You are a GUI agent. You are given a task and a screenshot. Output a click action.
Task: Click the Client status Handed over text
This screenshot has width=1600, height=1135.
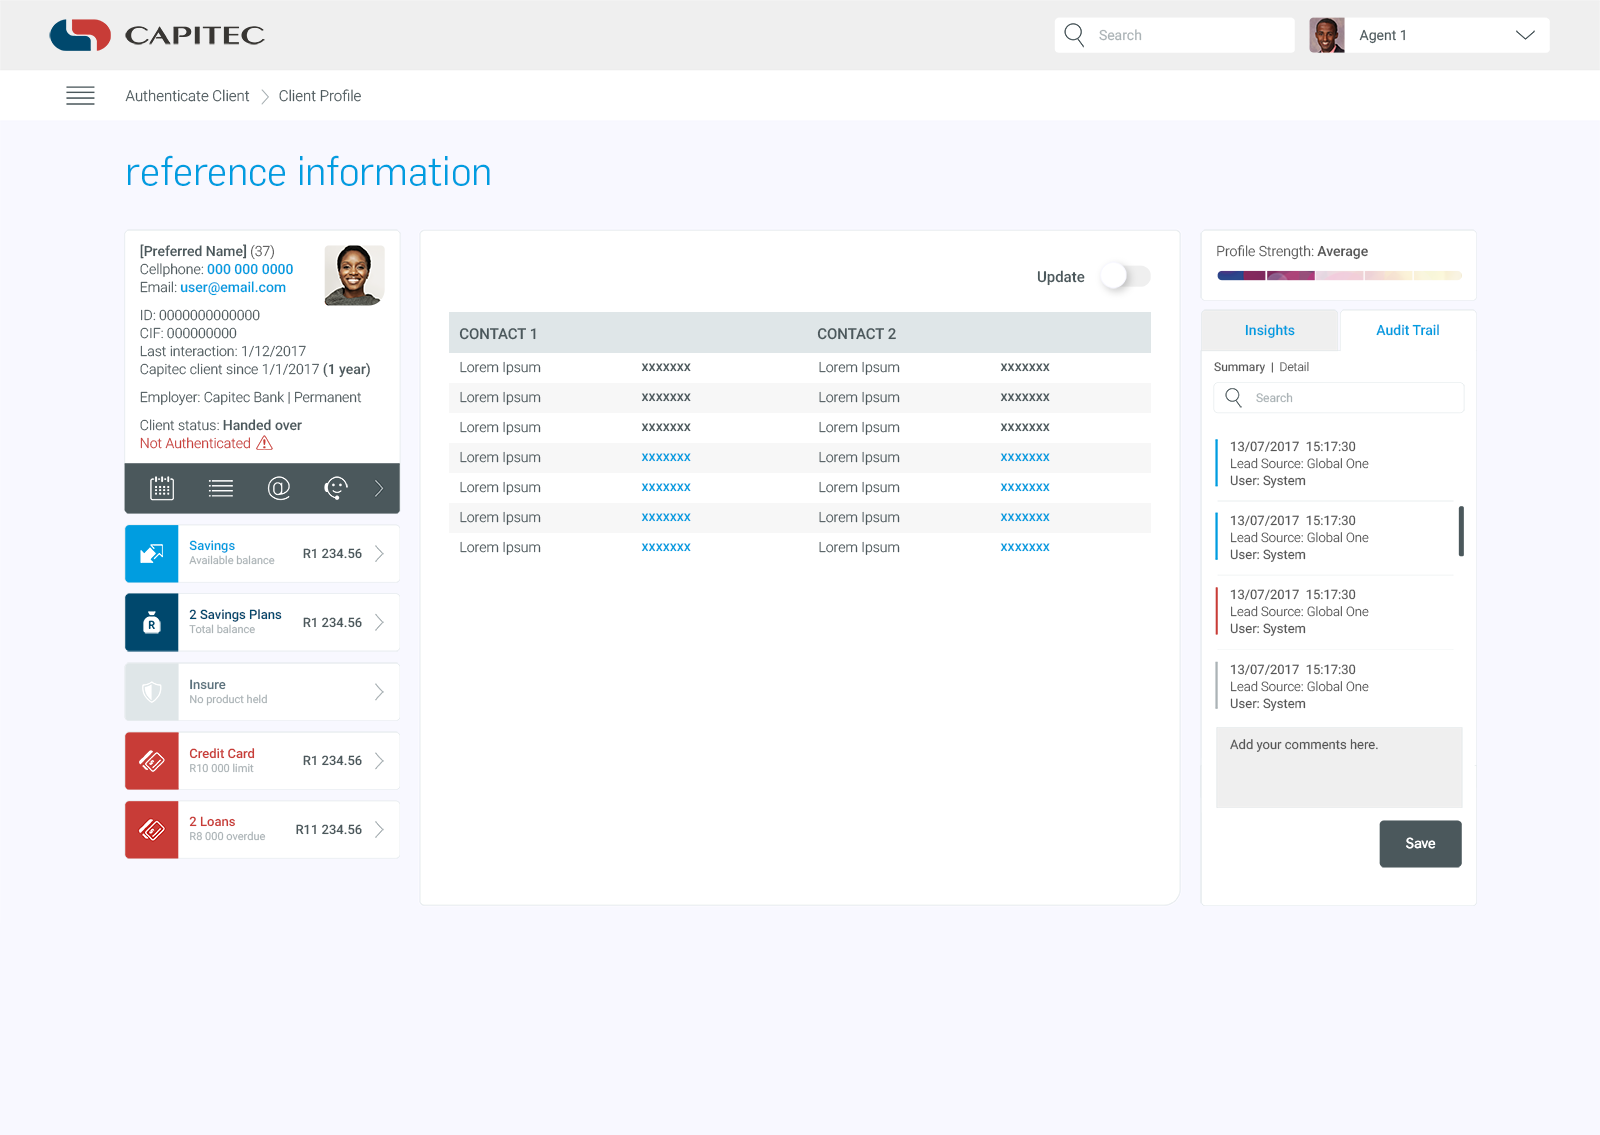click(x=221, y=425)
